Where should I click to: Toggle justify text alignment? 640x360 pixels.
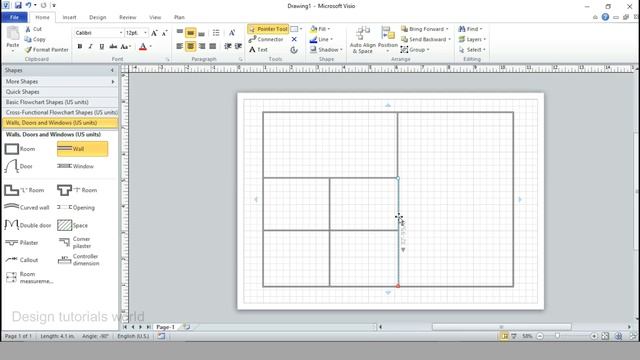click(213, 46)
